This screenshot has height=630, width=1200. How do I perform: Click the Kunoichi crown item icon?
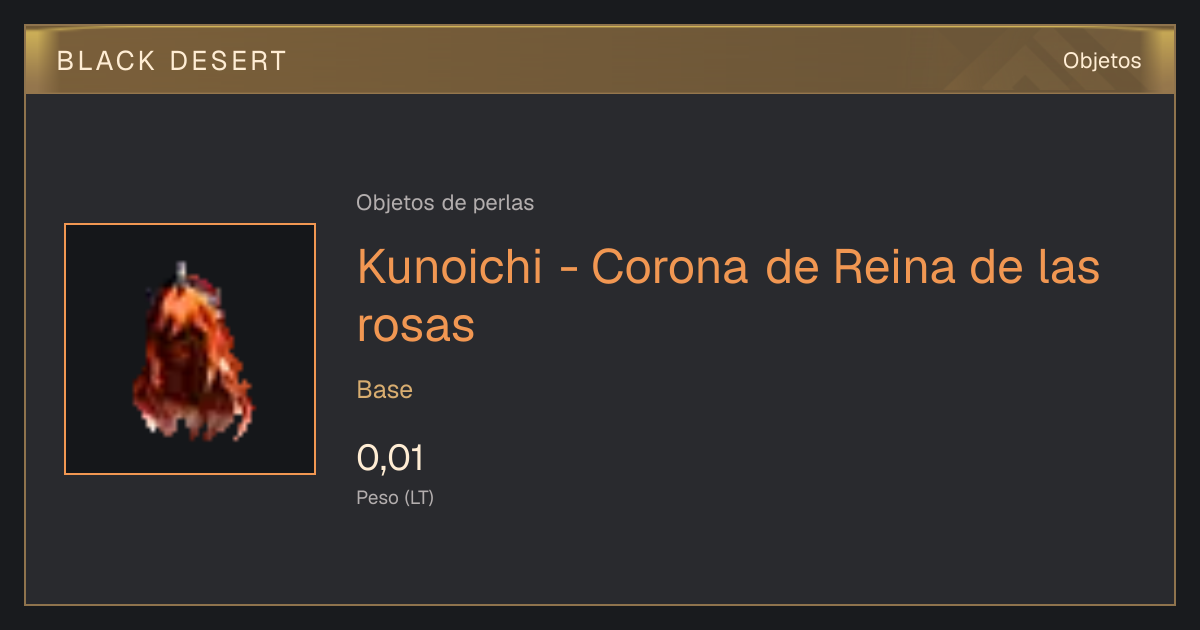191,350
